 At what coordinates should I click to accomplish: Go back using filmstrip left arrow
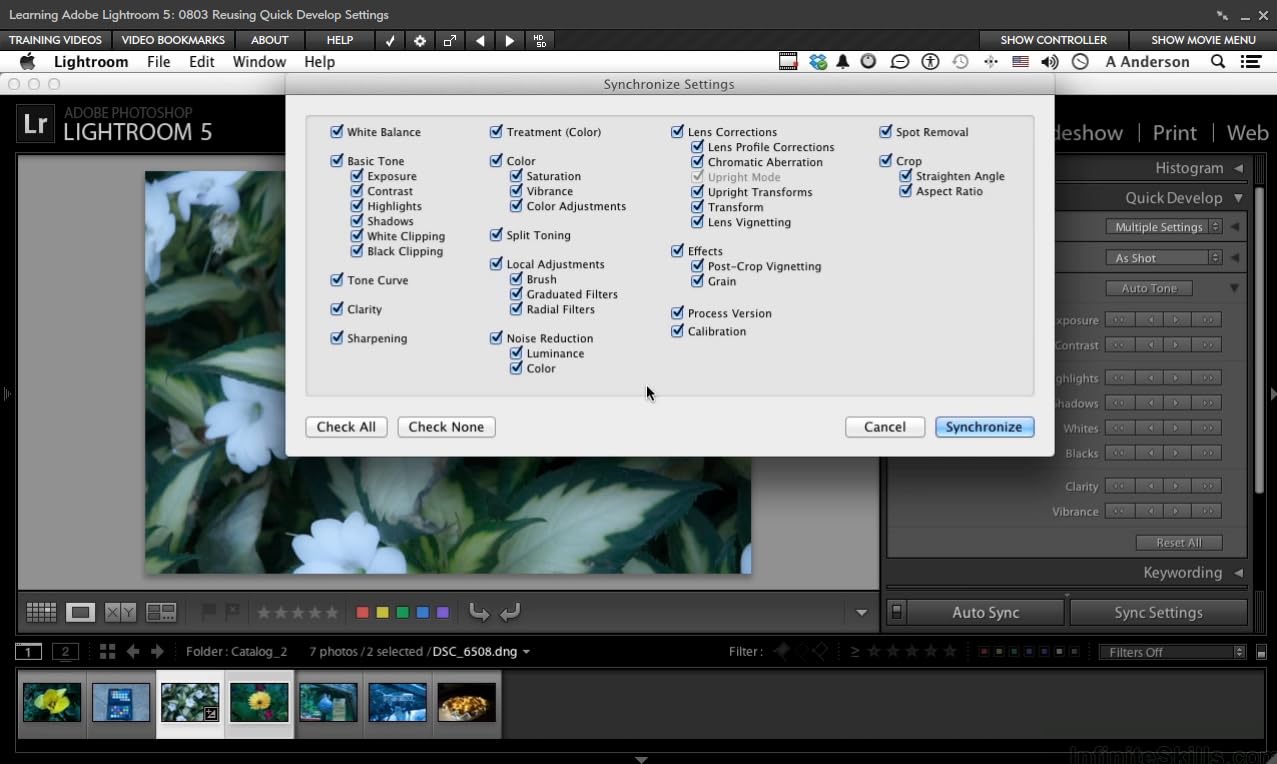point(132,652)
